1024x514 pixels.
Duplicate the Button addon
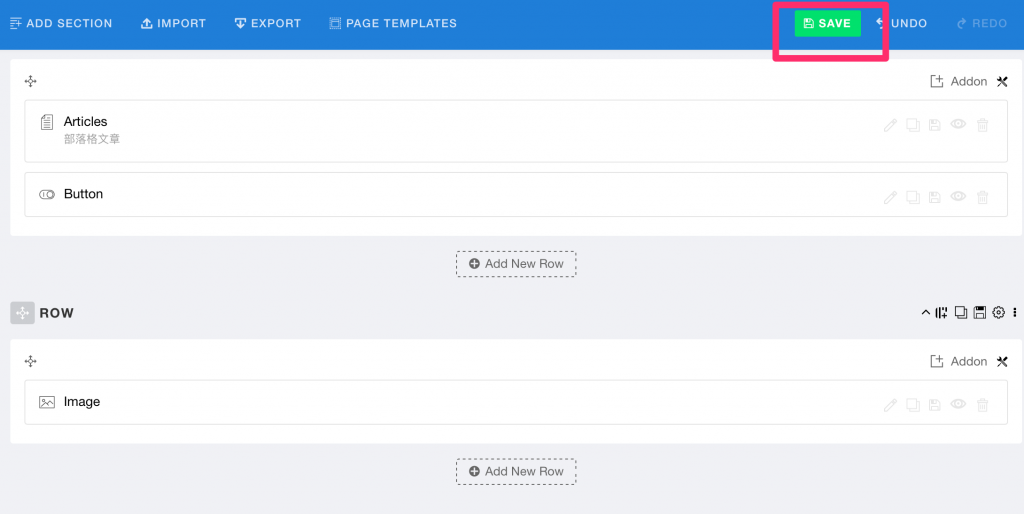pos(912,197)
